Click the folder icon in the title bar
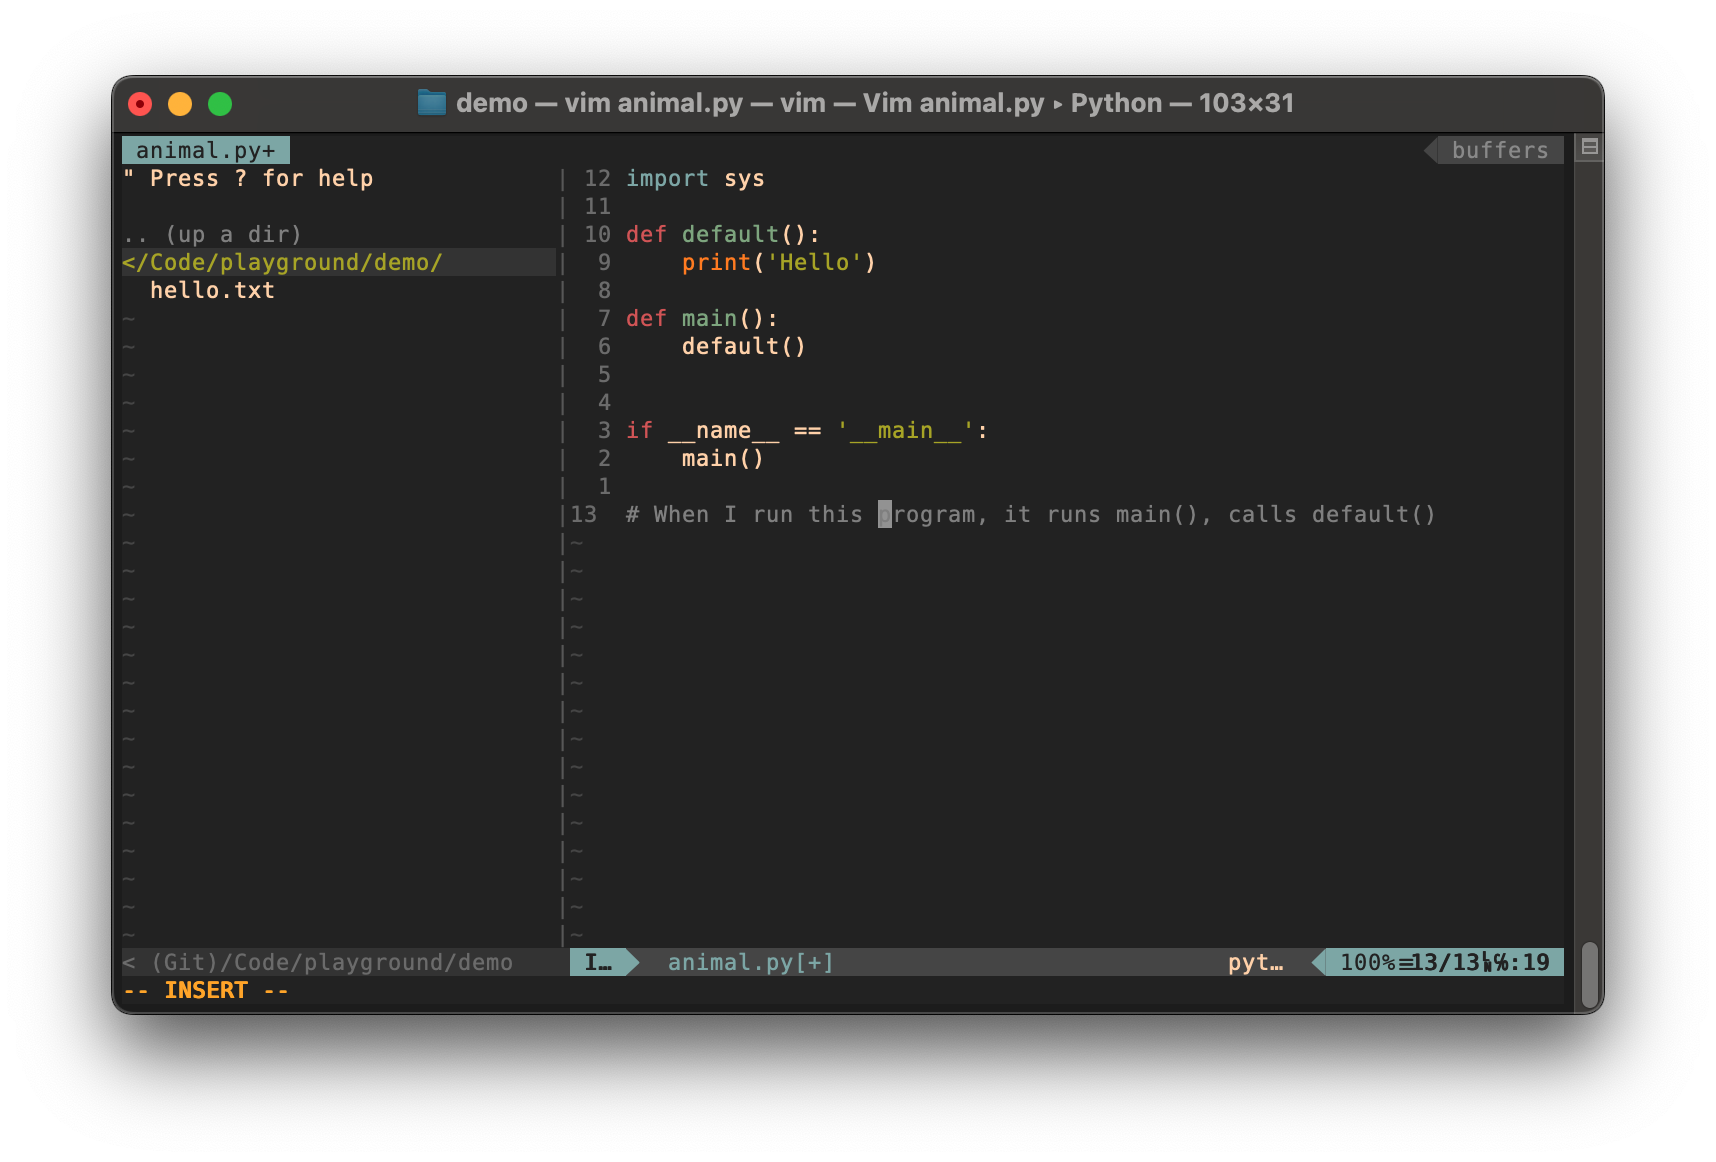The image size is (1716, 1162). (x=431, y=102)
